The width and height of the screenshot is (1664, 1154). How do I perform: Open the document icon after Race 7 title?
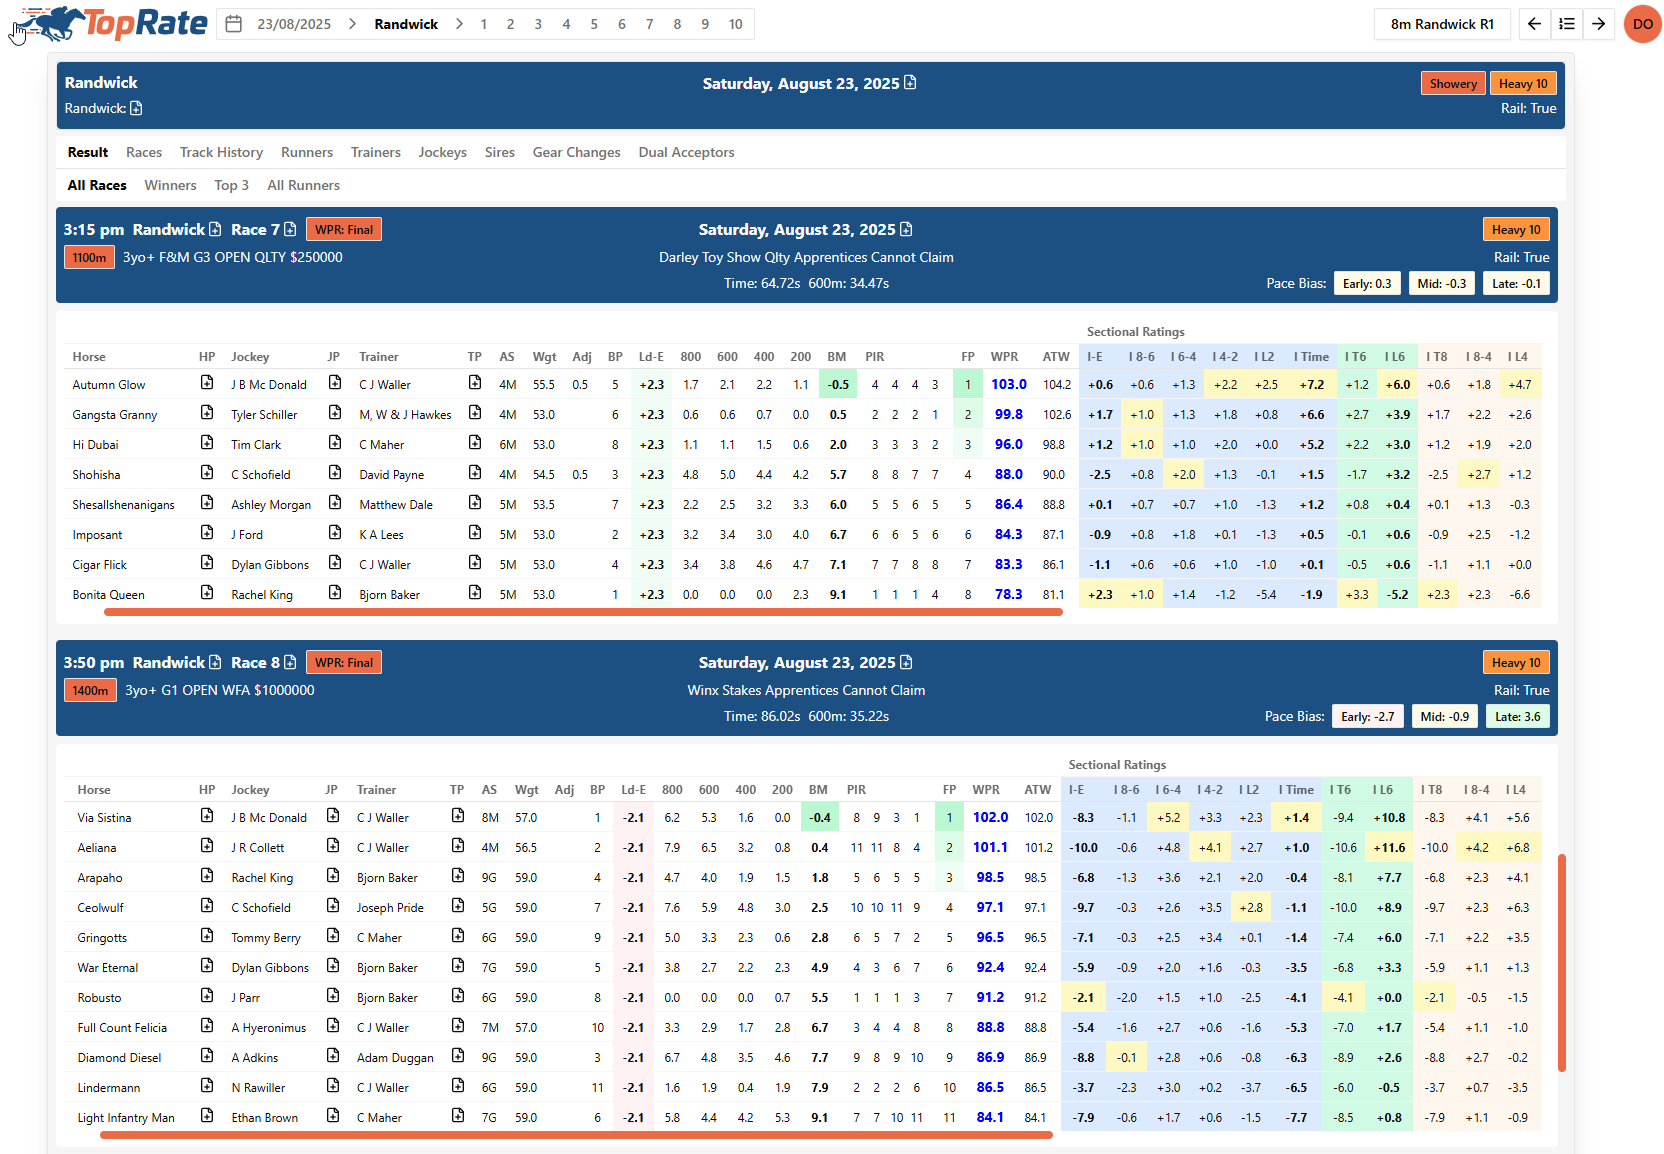pos(290,229)
